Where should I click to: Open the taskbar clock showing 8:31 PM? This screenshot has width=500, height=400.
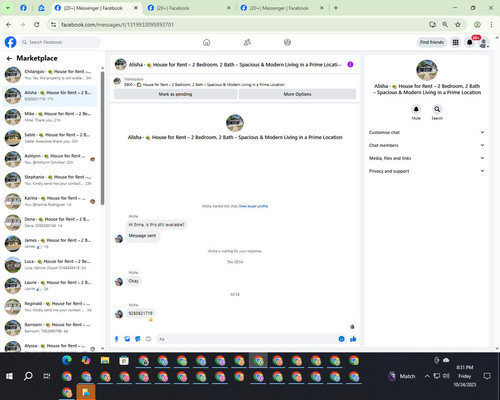click(465, 376)
